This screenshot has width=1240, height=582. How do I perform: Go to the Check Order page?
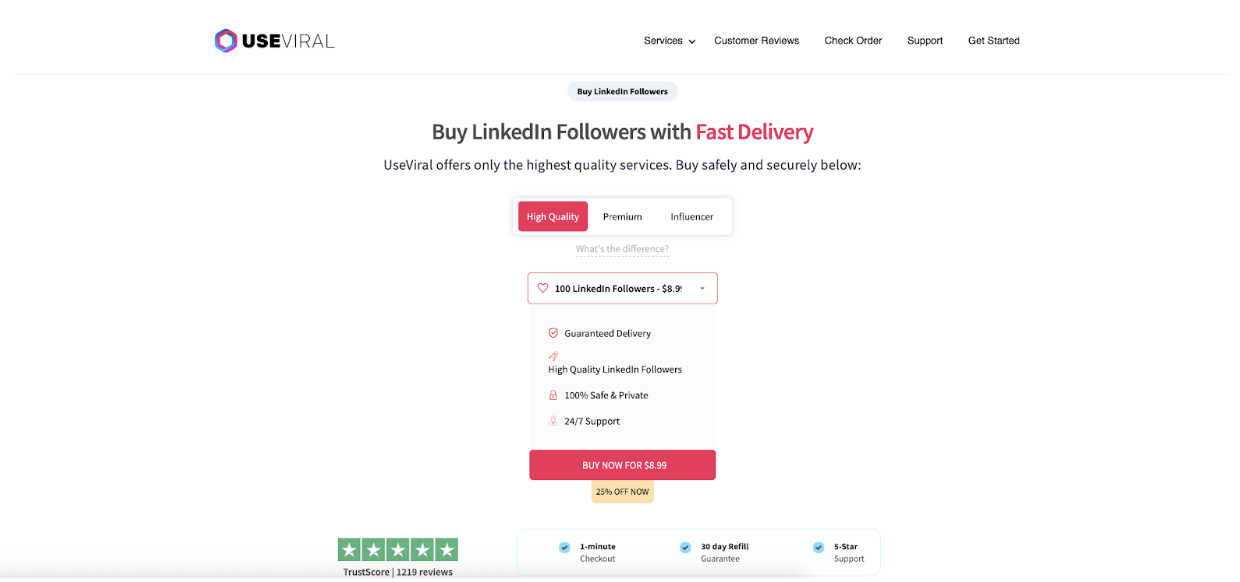[853, 41]
